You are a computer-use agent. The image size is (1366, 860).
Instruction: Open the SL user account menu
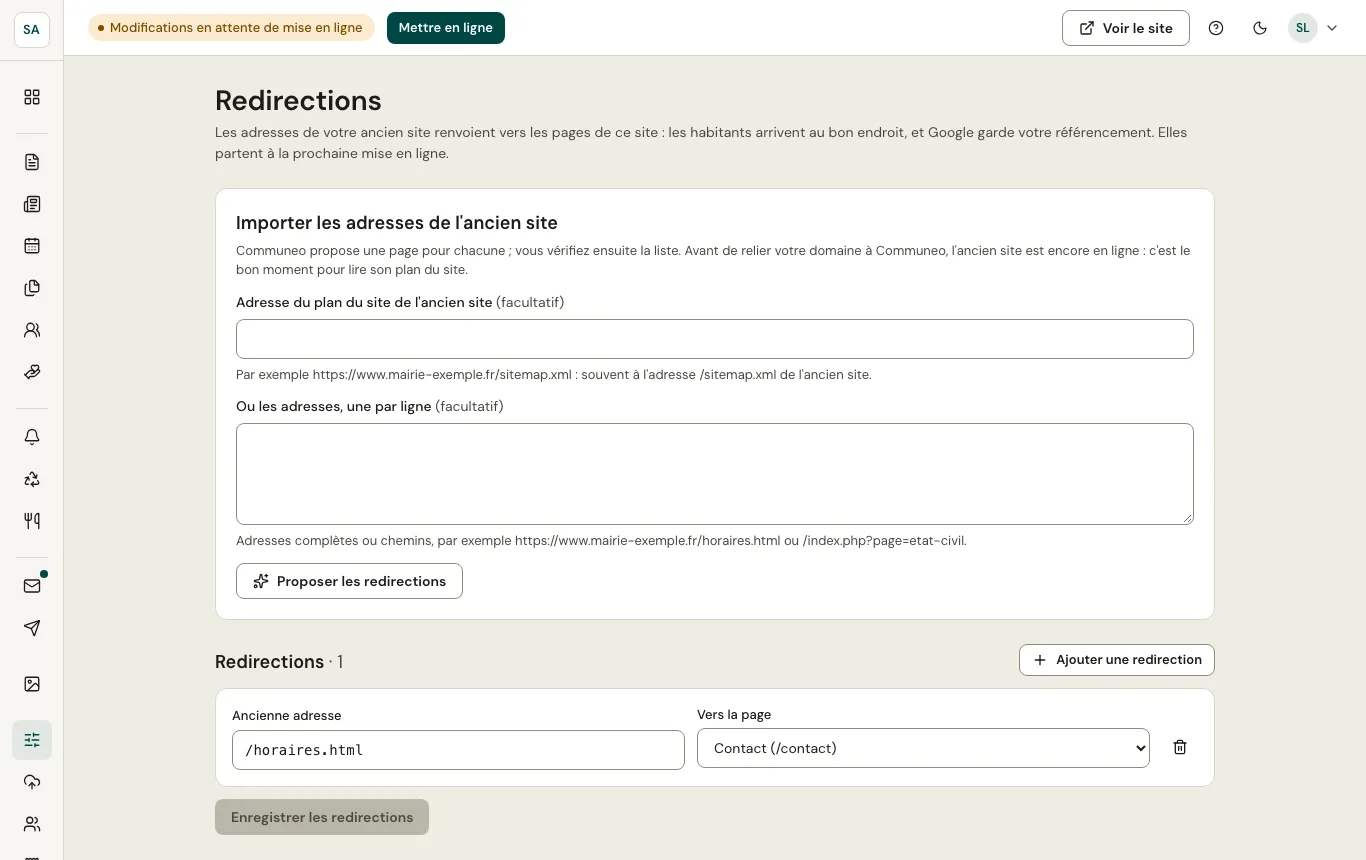1313,28
